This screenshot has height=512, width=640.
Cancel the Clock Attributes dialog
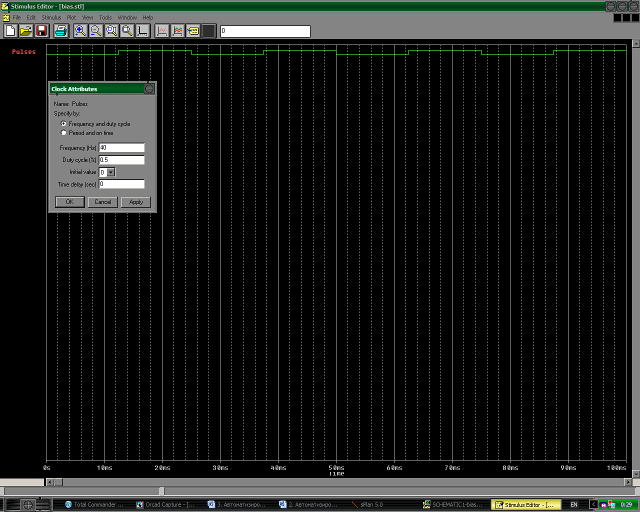tap(101, 202)
